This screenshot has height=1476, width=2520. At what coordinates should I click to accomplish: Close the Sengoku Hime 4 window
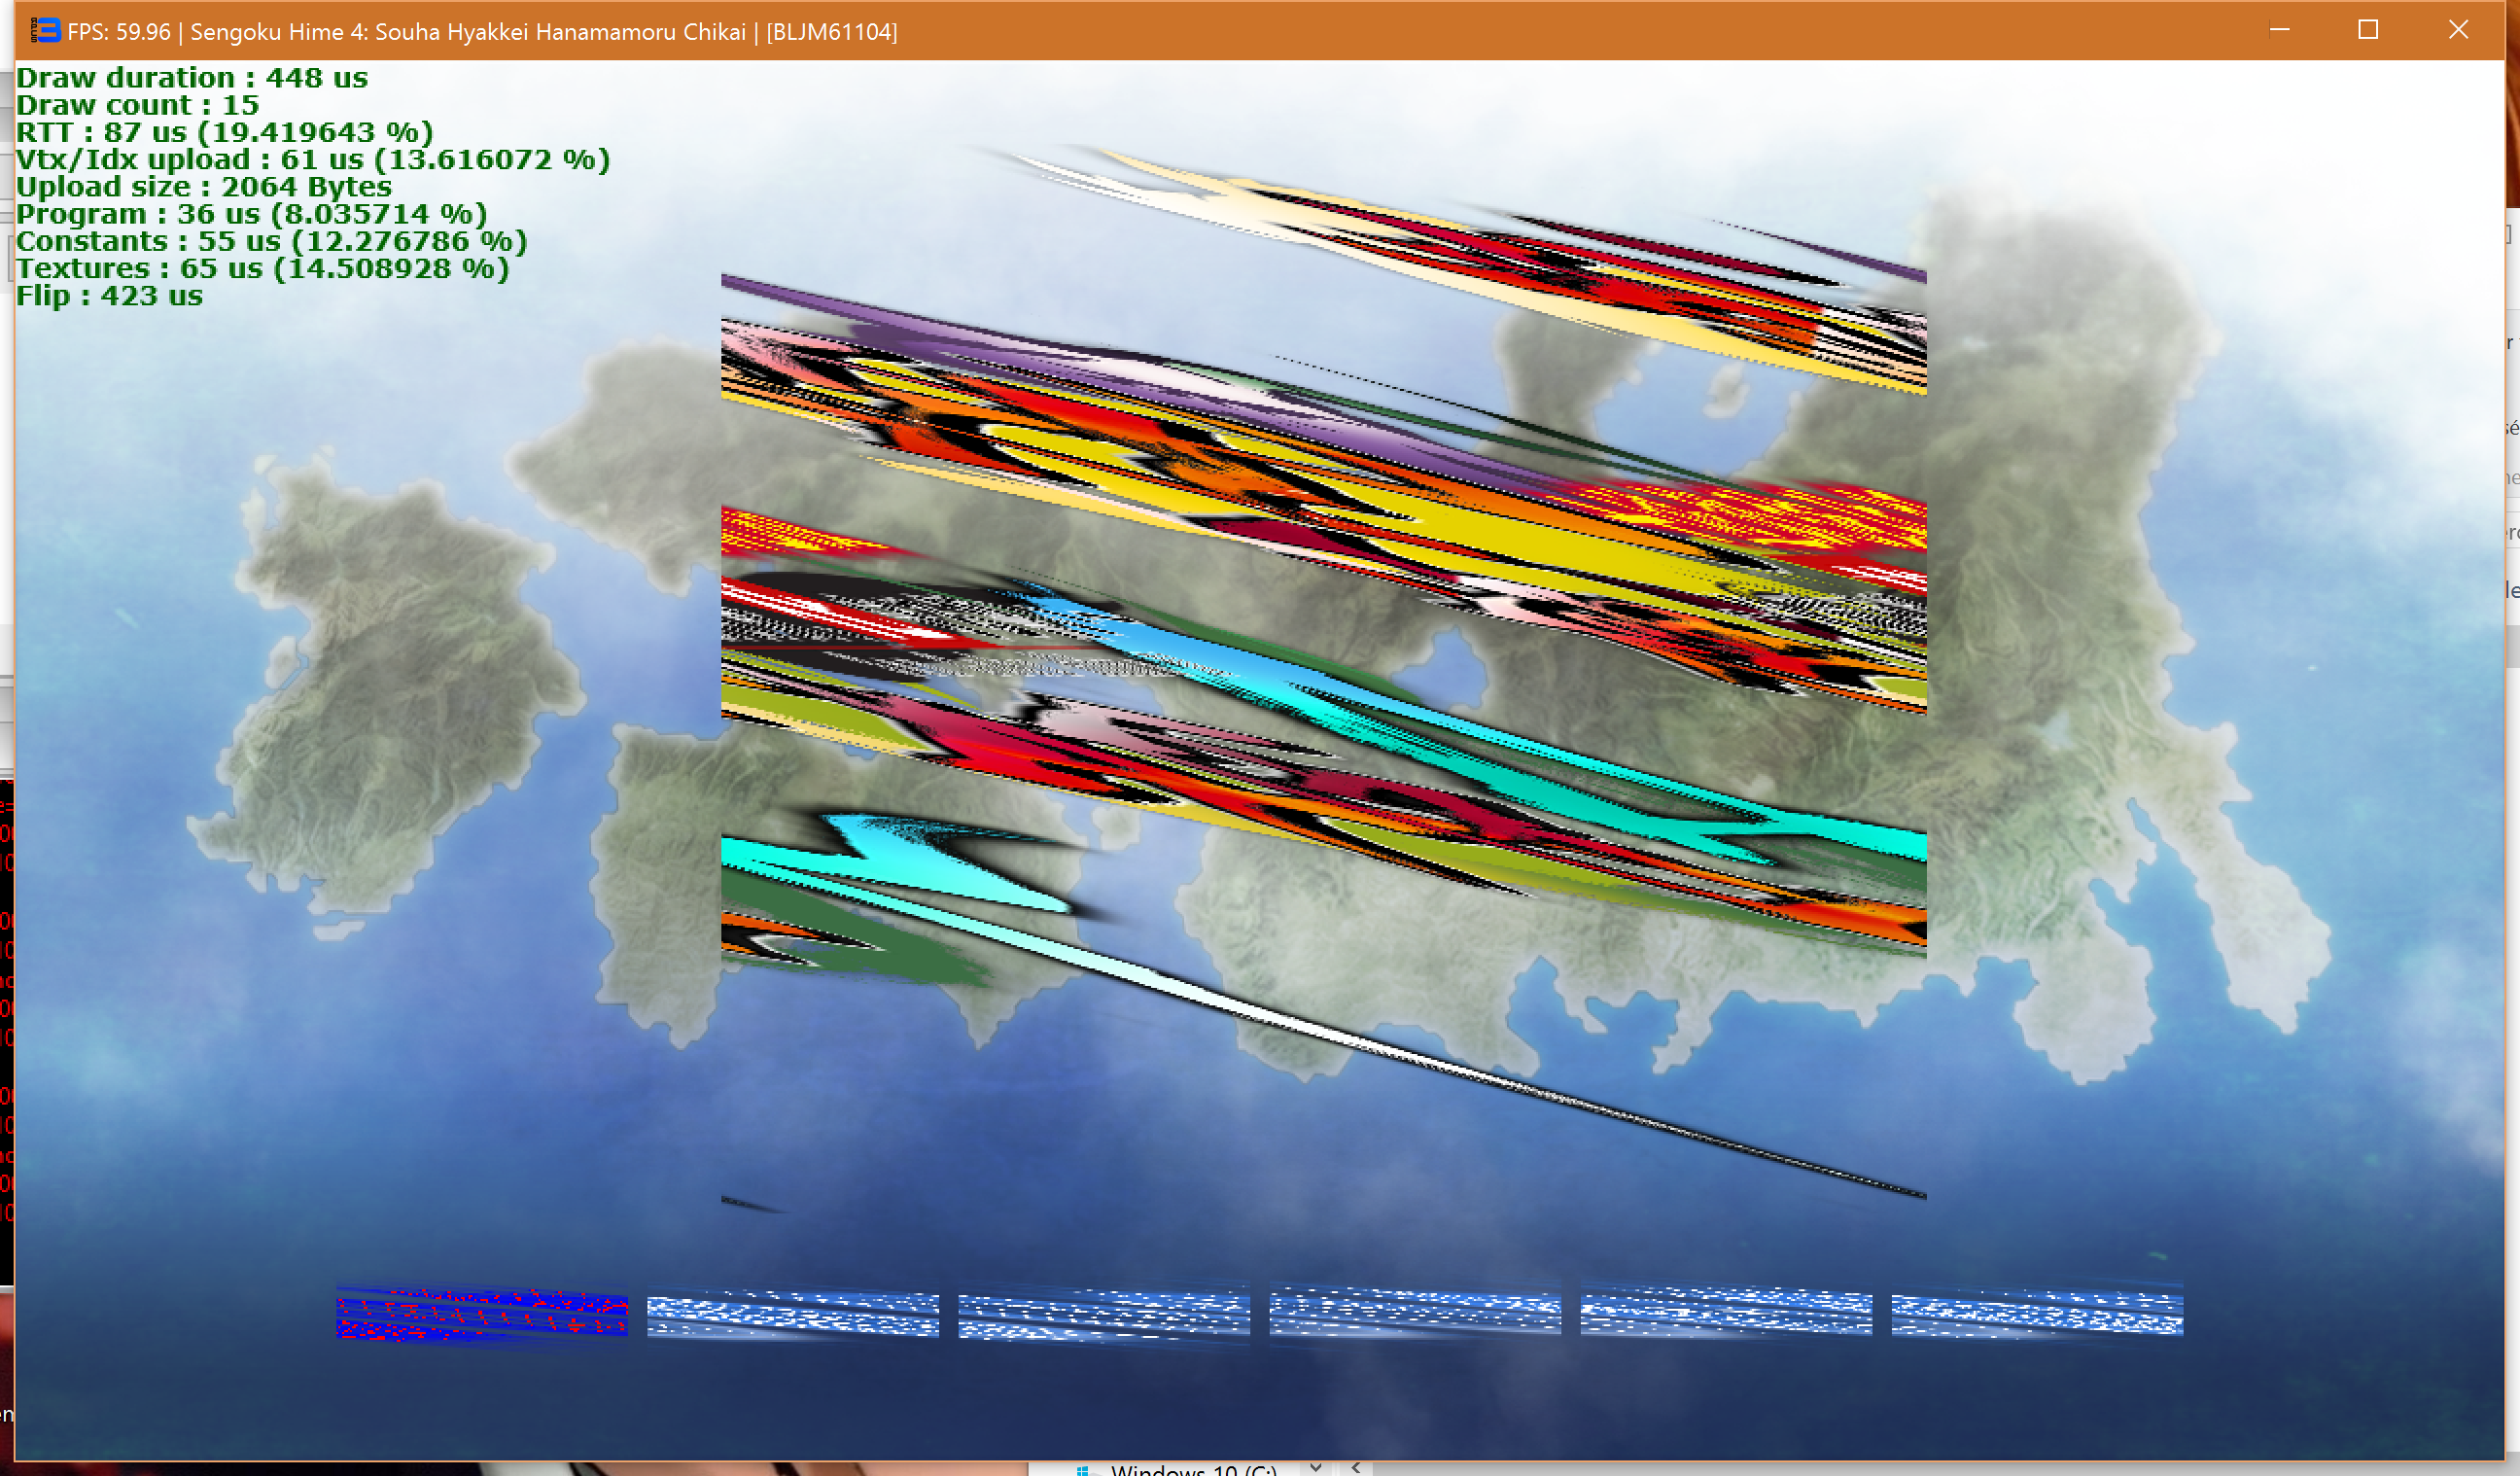2458,30
